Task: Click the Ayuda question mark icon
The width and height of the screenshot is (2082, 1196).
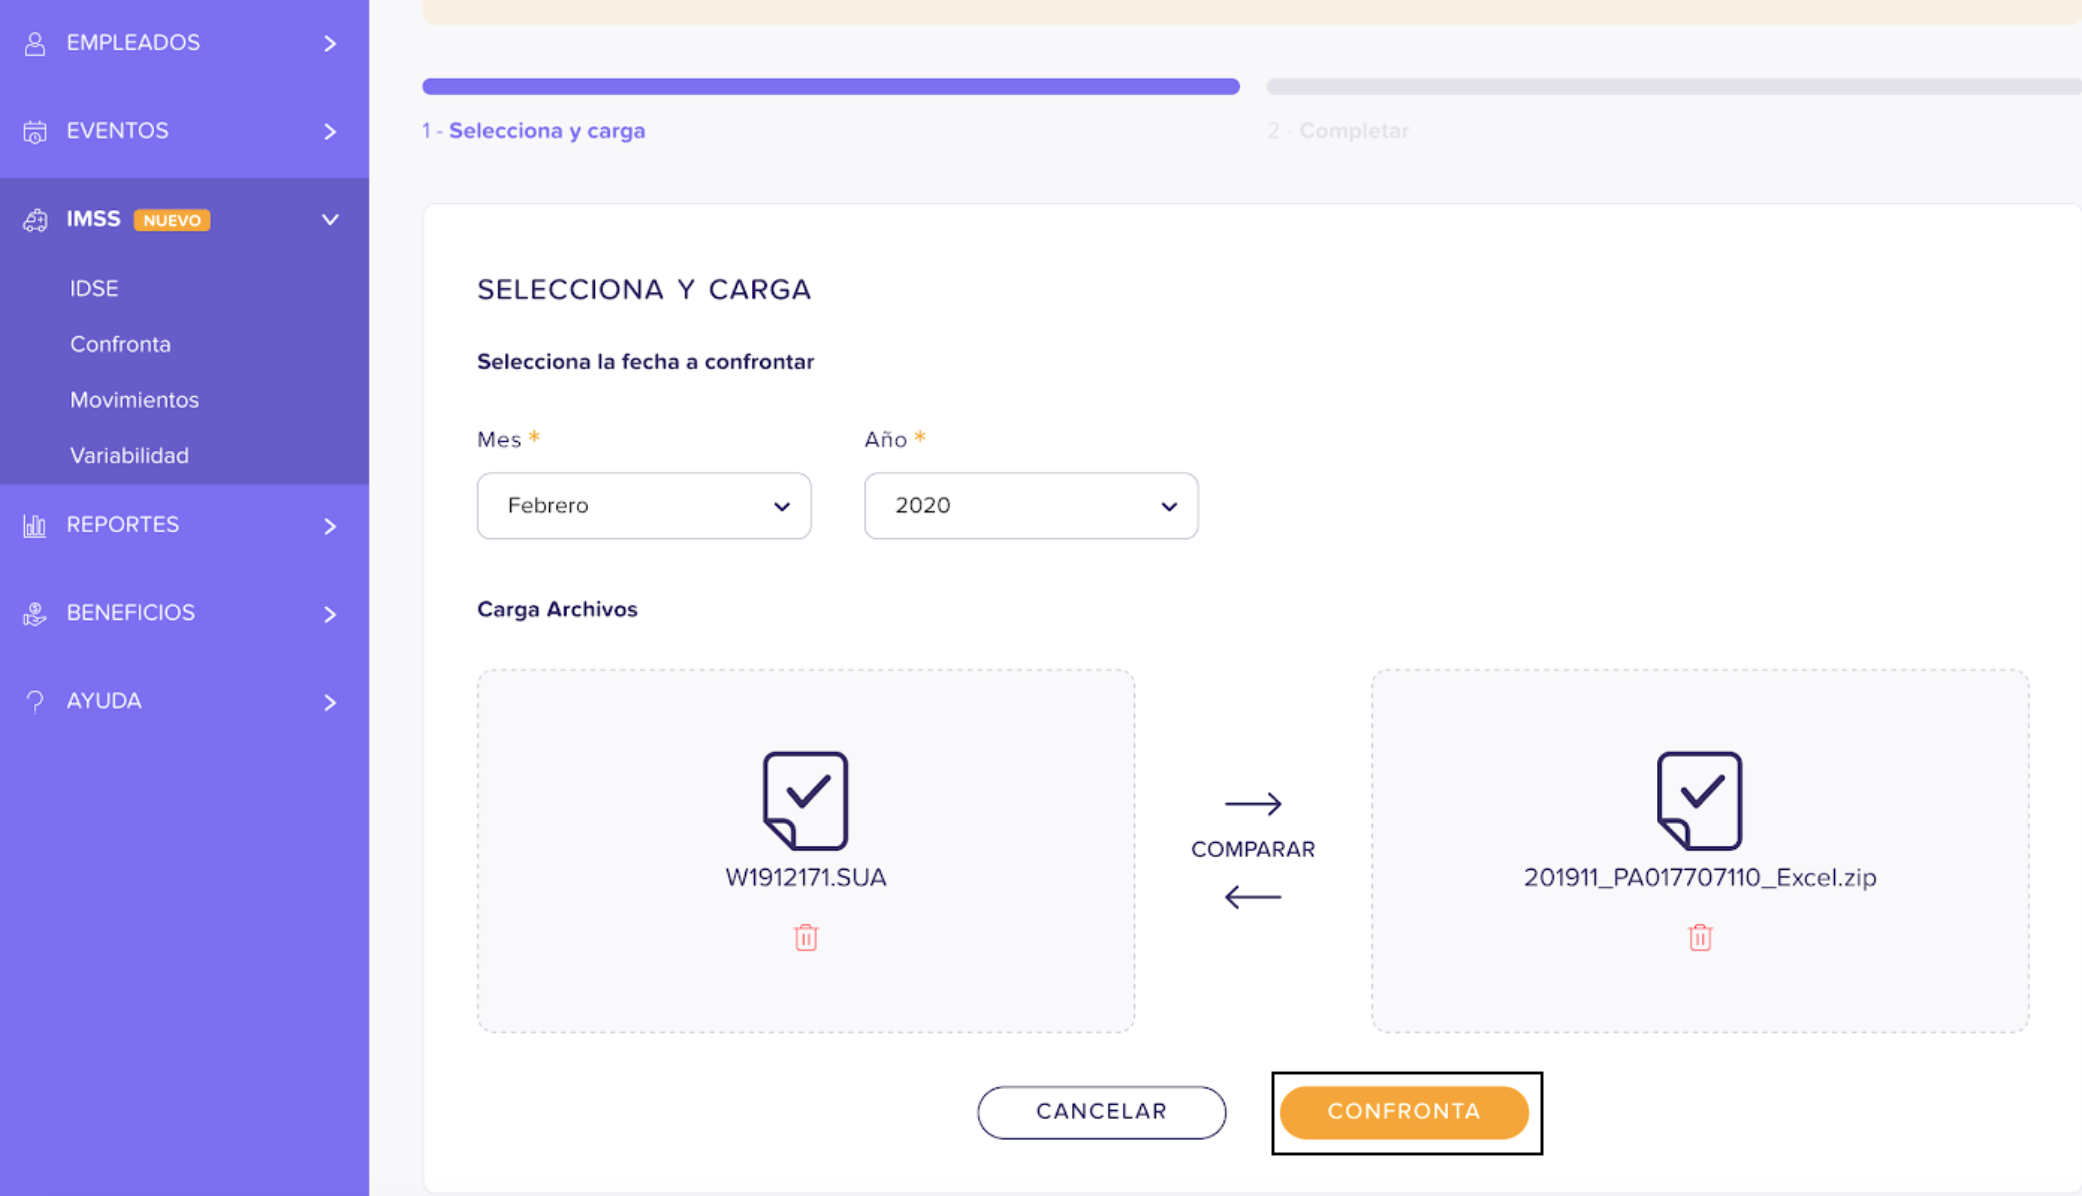Action: pos(35,701)
